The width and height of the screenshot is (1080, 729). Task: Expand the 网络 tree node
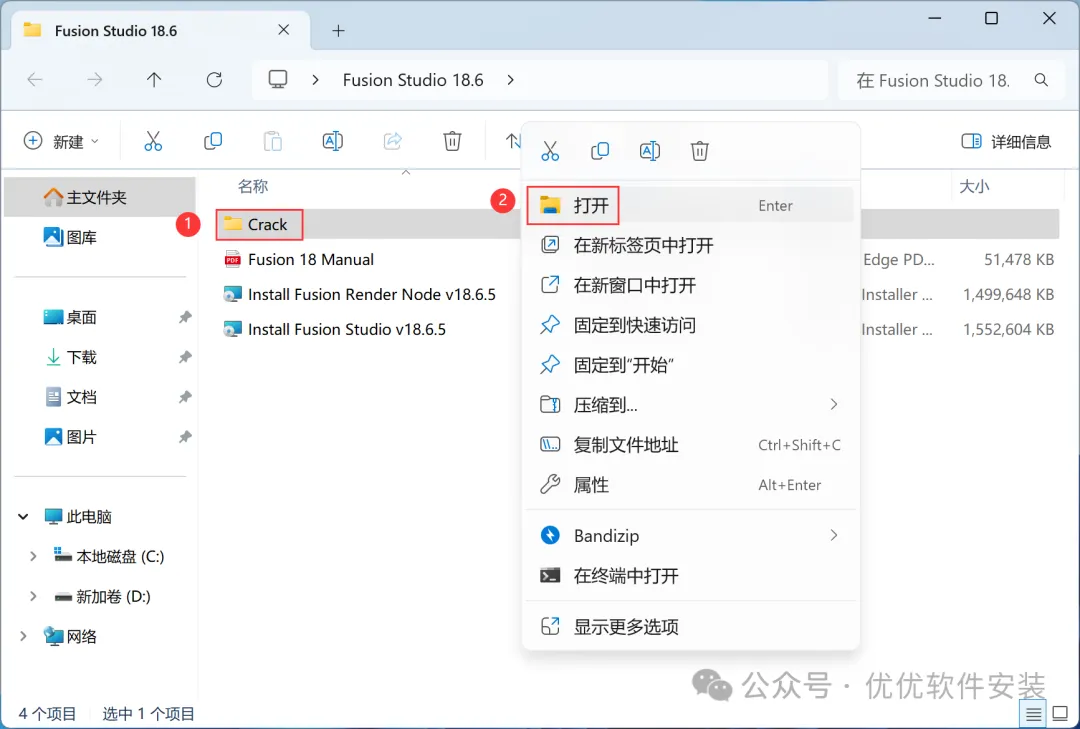pyautogui.click(x=23, y=636)
